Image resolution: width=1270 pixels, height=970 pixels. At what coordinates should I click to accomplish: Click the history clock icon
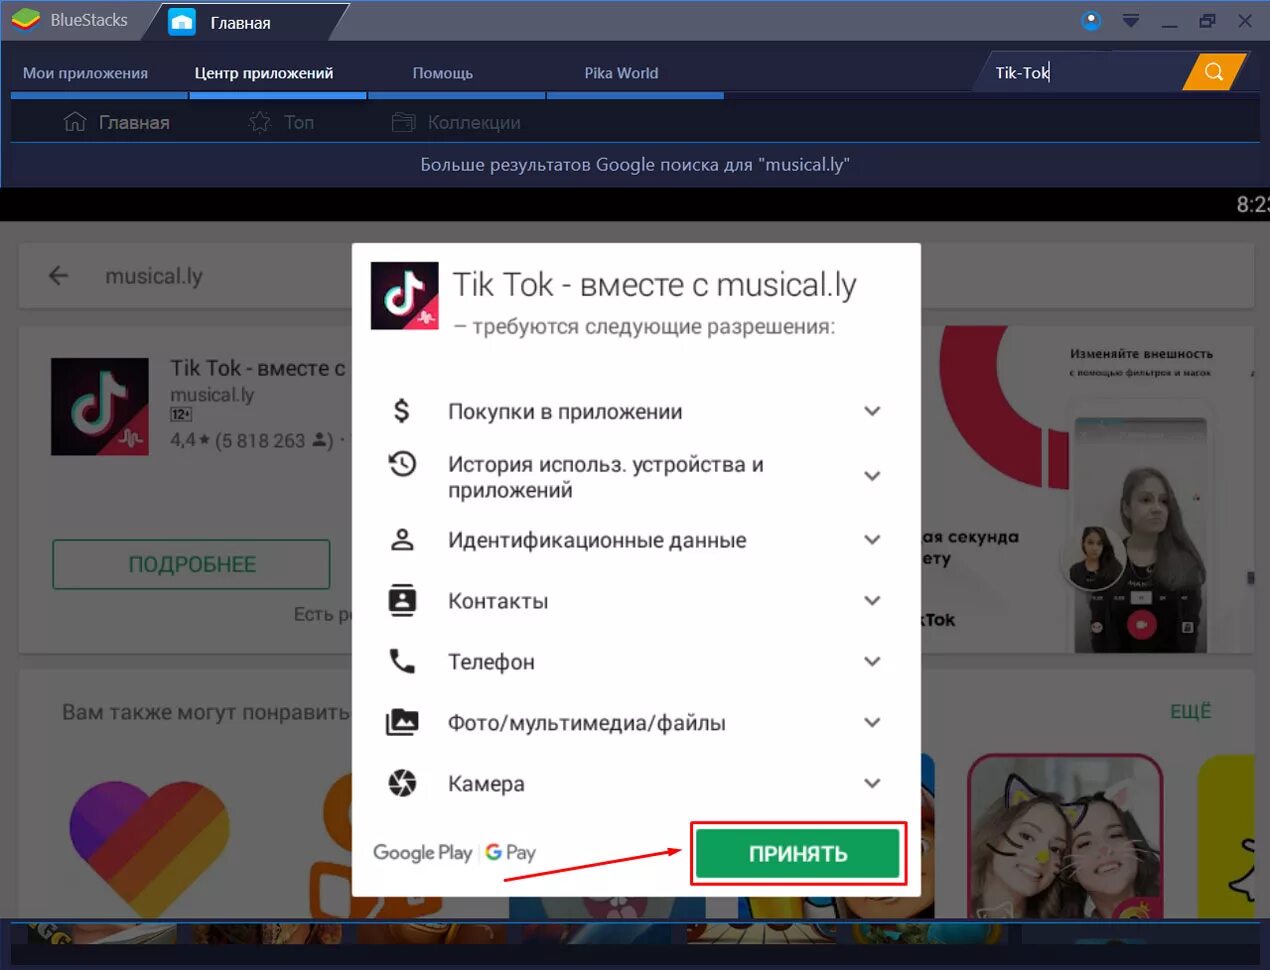tap(402, 464)
